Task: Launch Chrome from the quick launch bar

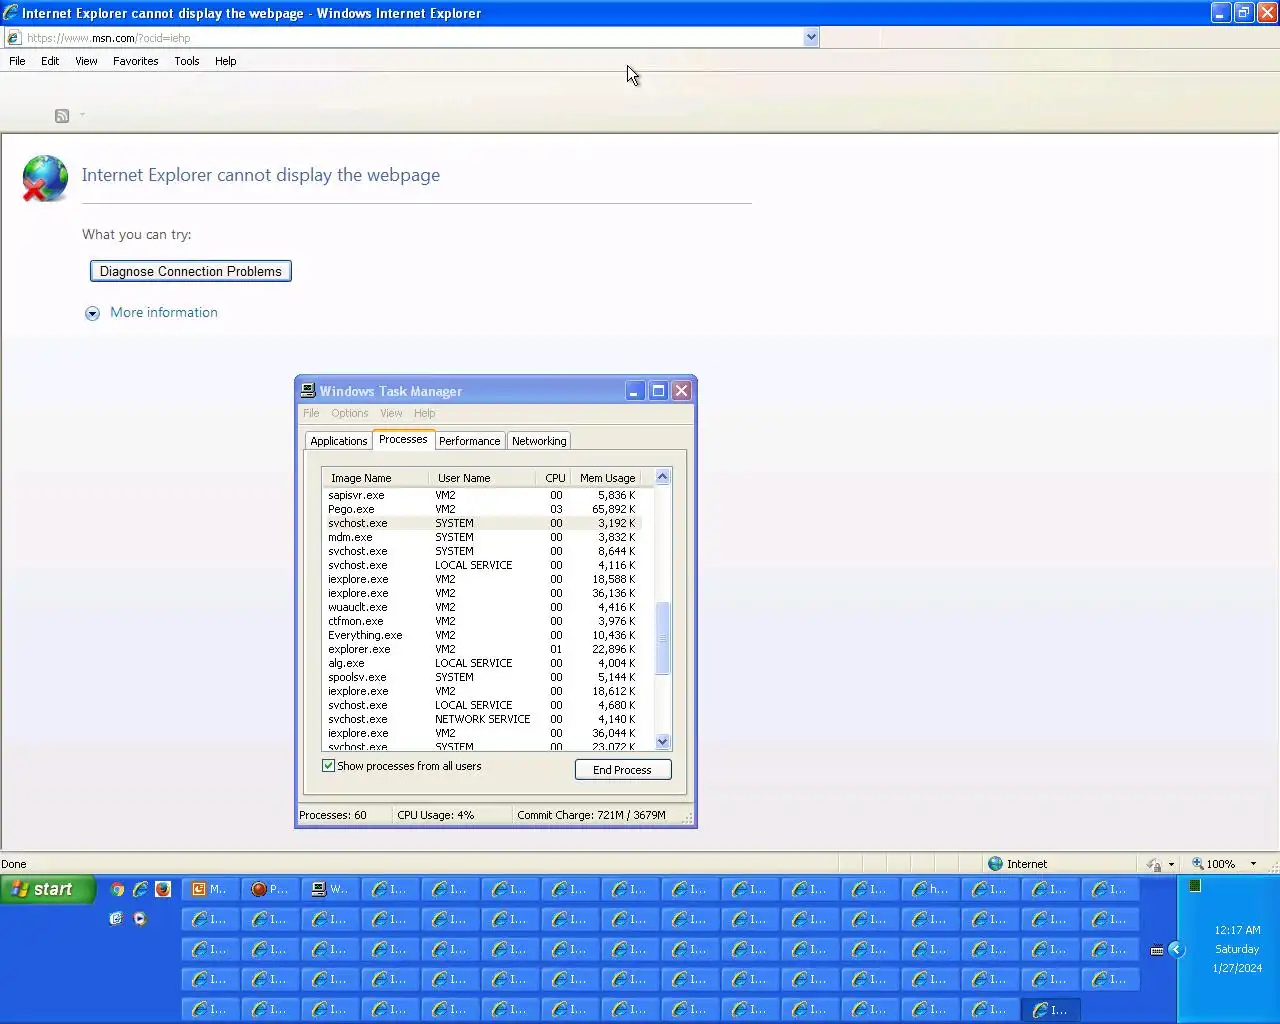Action: [117, 889]
